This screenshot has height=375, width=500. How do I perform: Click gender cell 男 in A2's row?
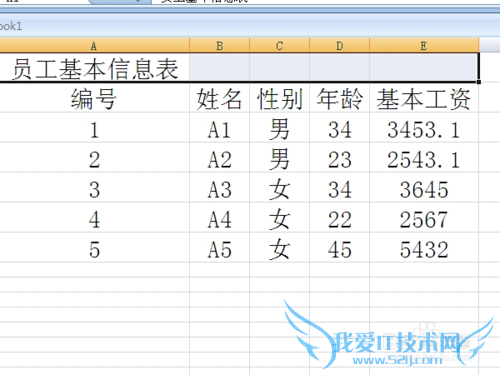click(279, 158)
